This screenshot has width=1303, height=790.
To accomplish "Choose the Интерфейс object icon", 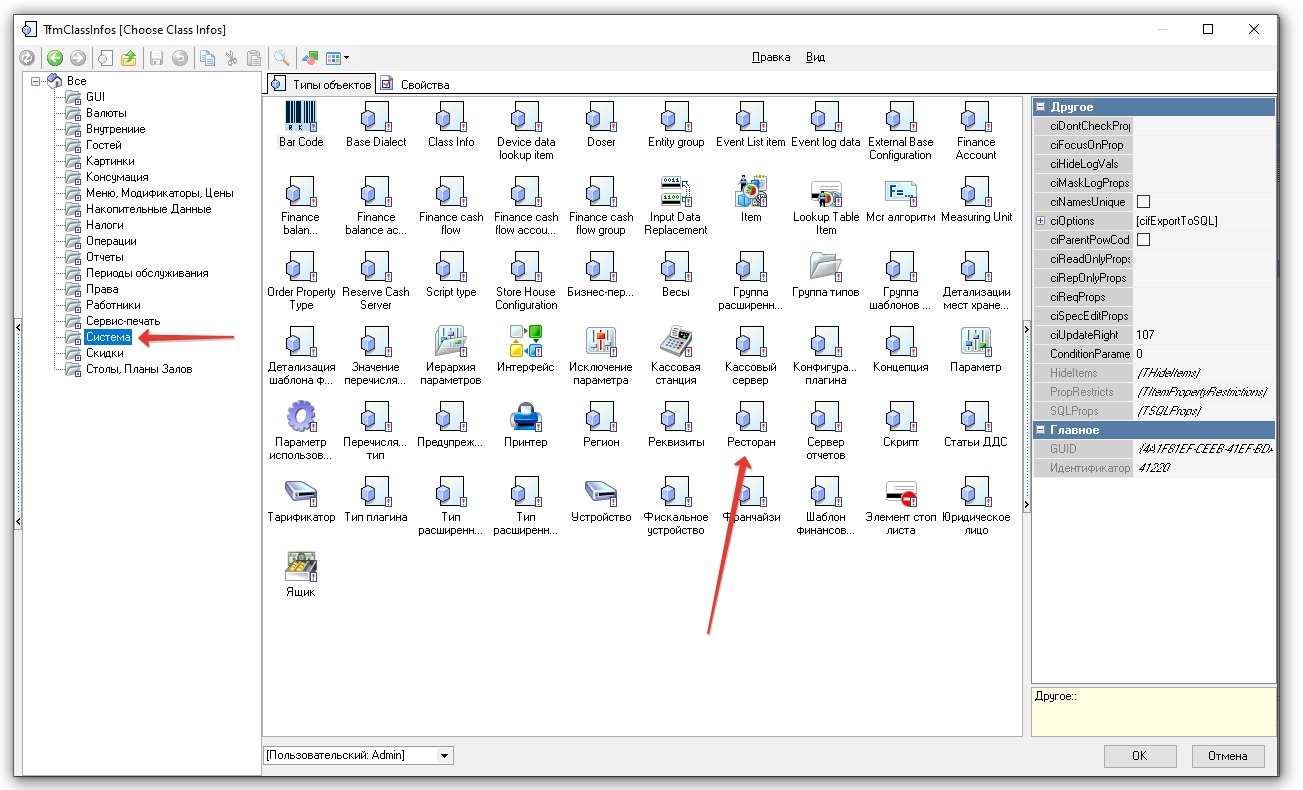I will [525, 349].
